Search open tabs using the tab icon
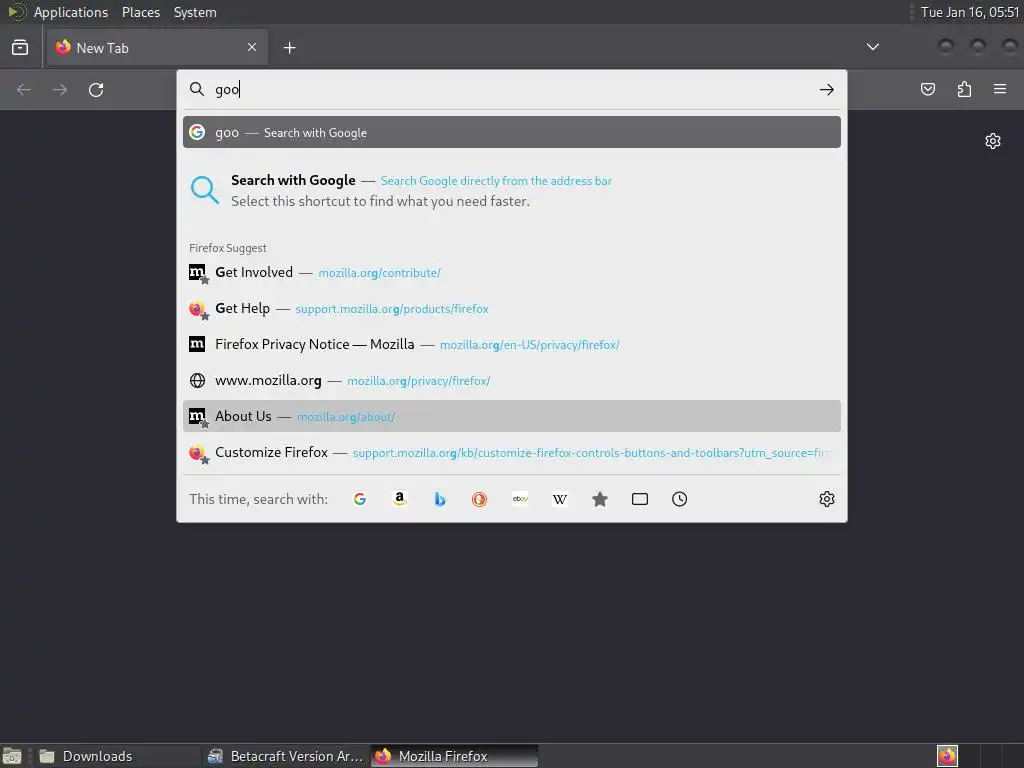Viewport: 1024px width, 768px height. tap(640, 499)
